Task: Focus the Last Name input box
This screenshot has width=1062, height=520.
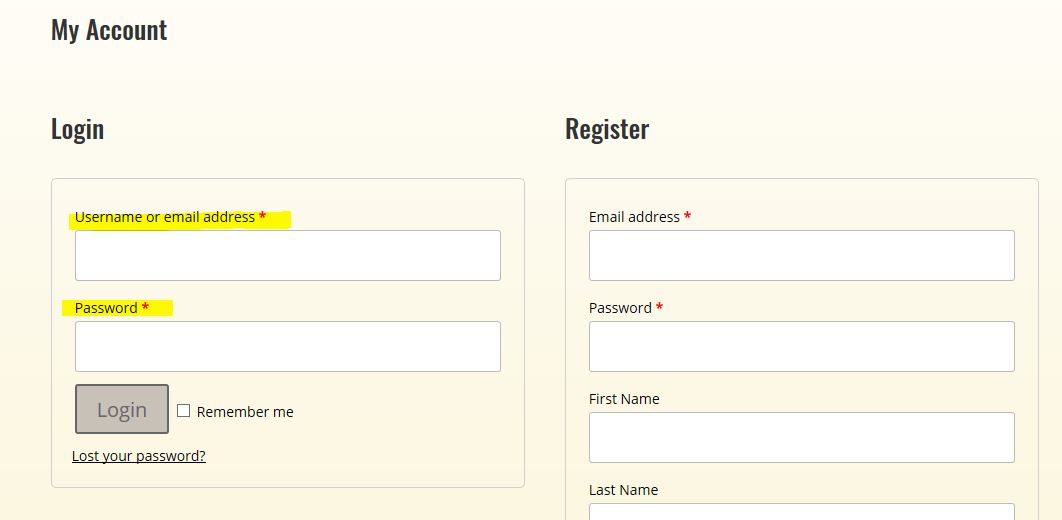Action: click(x=801, y=512)
